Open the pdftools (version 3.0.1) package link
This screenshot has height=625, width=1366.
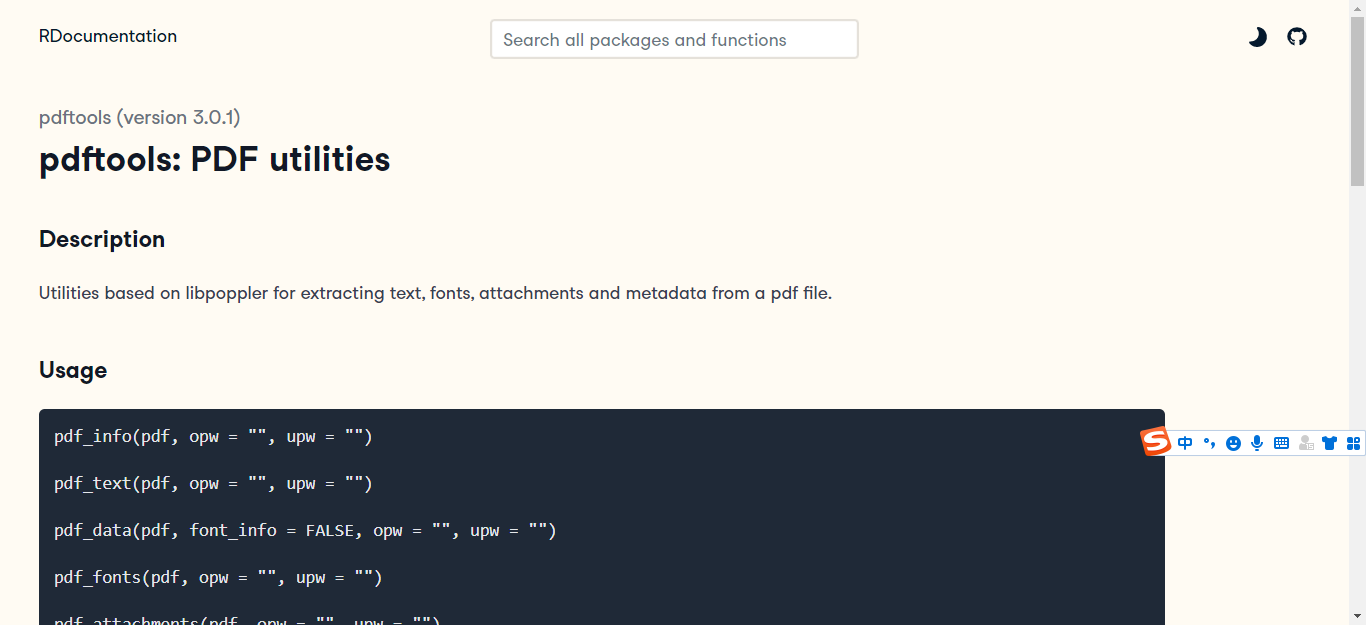pos(139,117)
